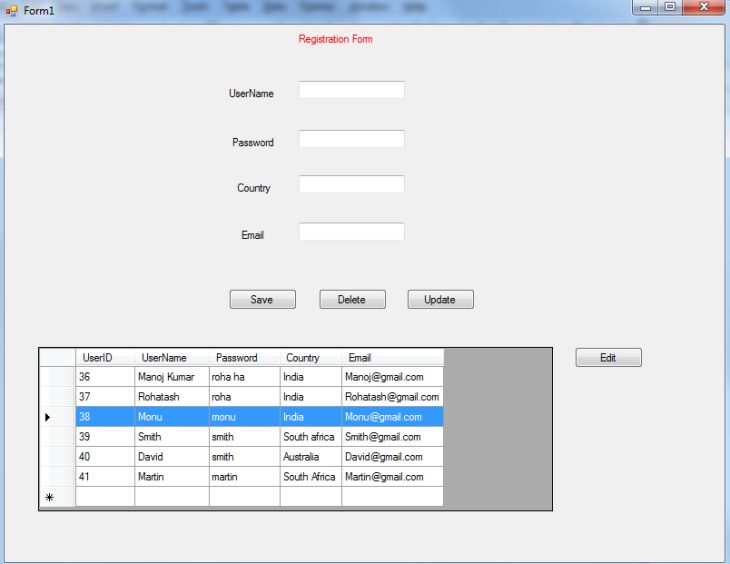Screen dimensions: 730x564
Task: Select Manoj@gmail.com email cell
Action: [392, 377]
